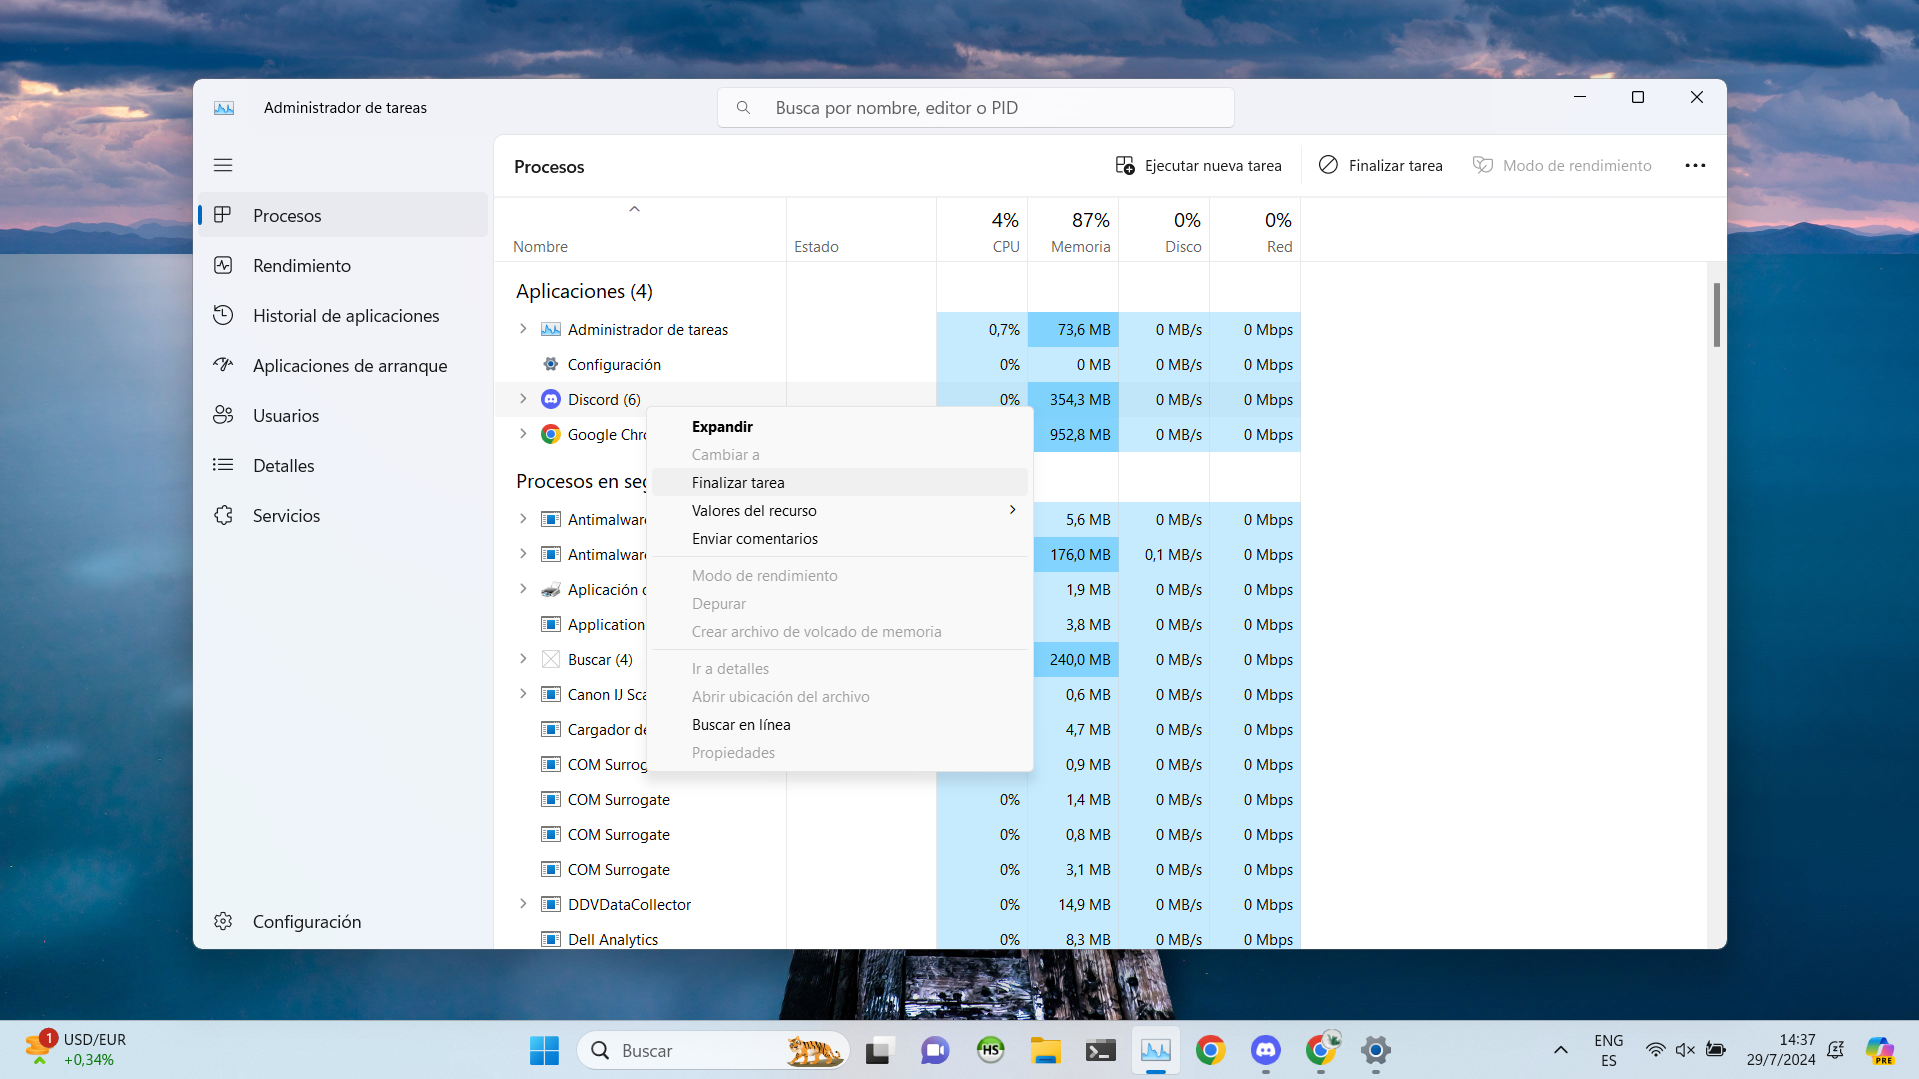Click Finalizar tarea in the toolbar
Viewport: 1919px width, 1079px height.
1381,165
